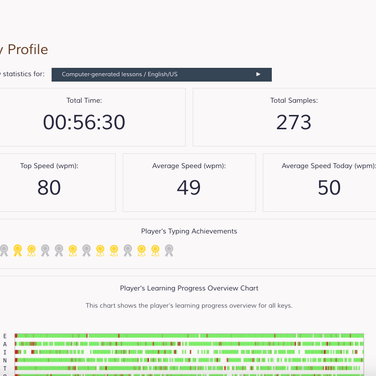Select the average speed value 49
The height and width of the screenshot is (376, 376).
tap(189, 187)
